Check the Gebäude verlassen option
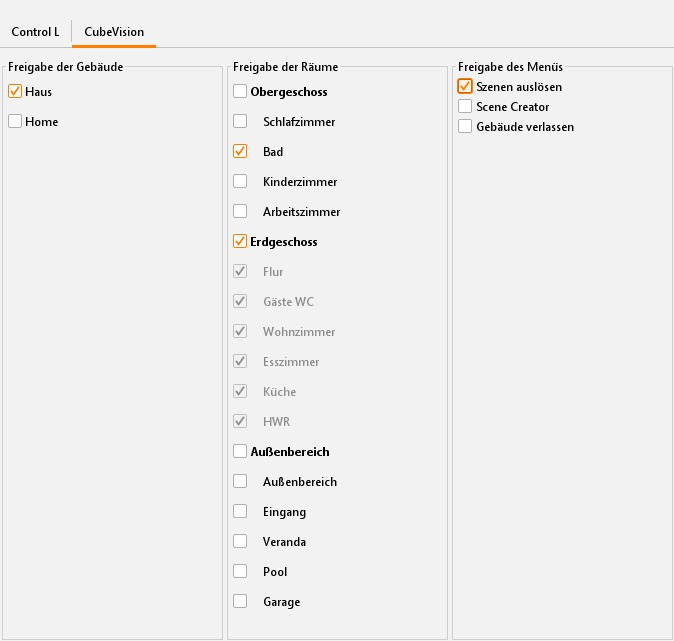Viewport: 674px width, 641px height. pos(465,127)
